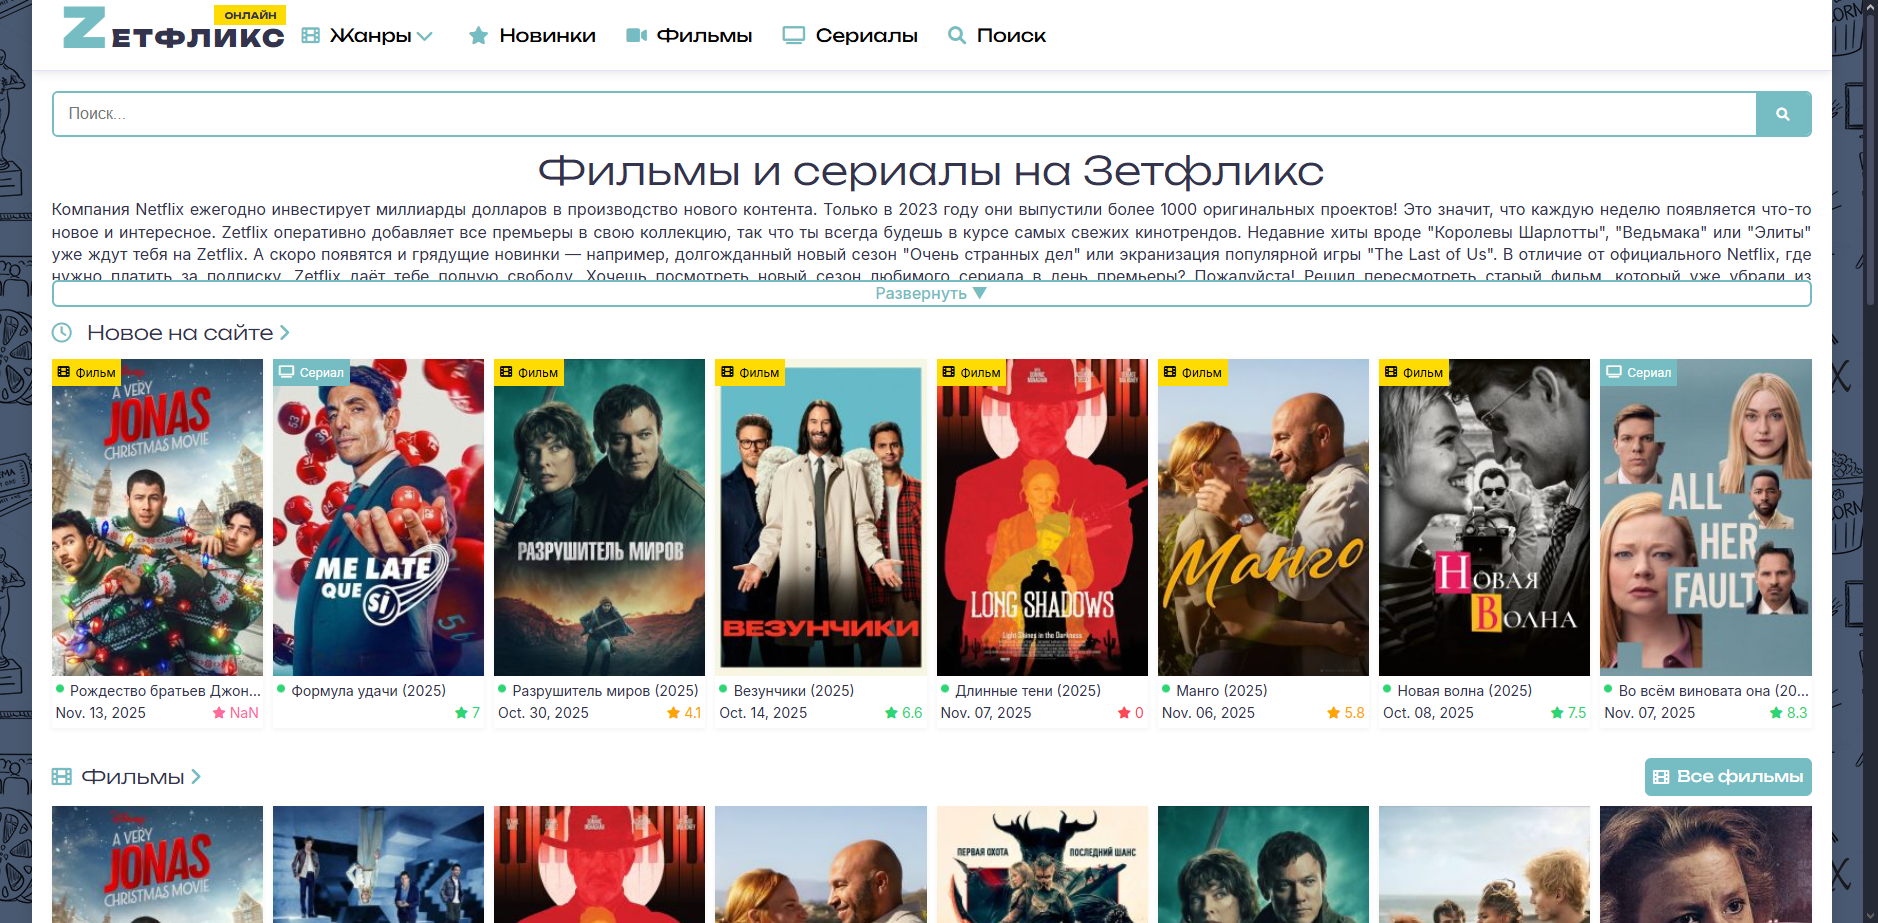Viewport: 1878px width, 923px height.
Task: Click the camera icon beside Фильмы
Action: (636, 36)
